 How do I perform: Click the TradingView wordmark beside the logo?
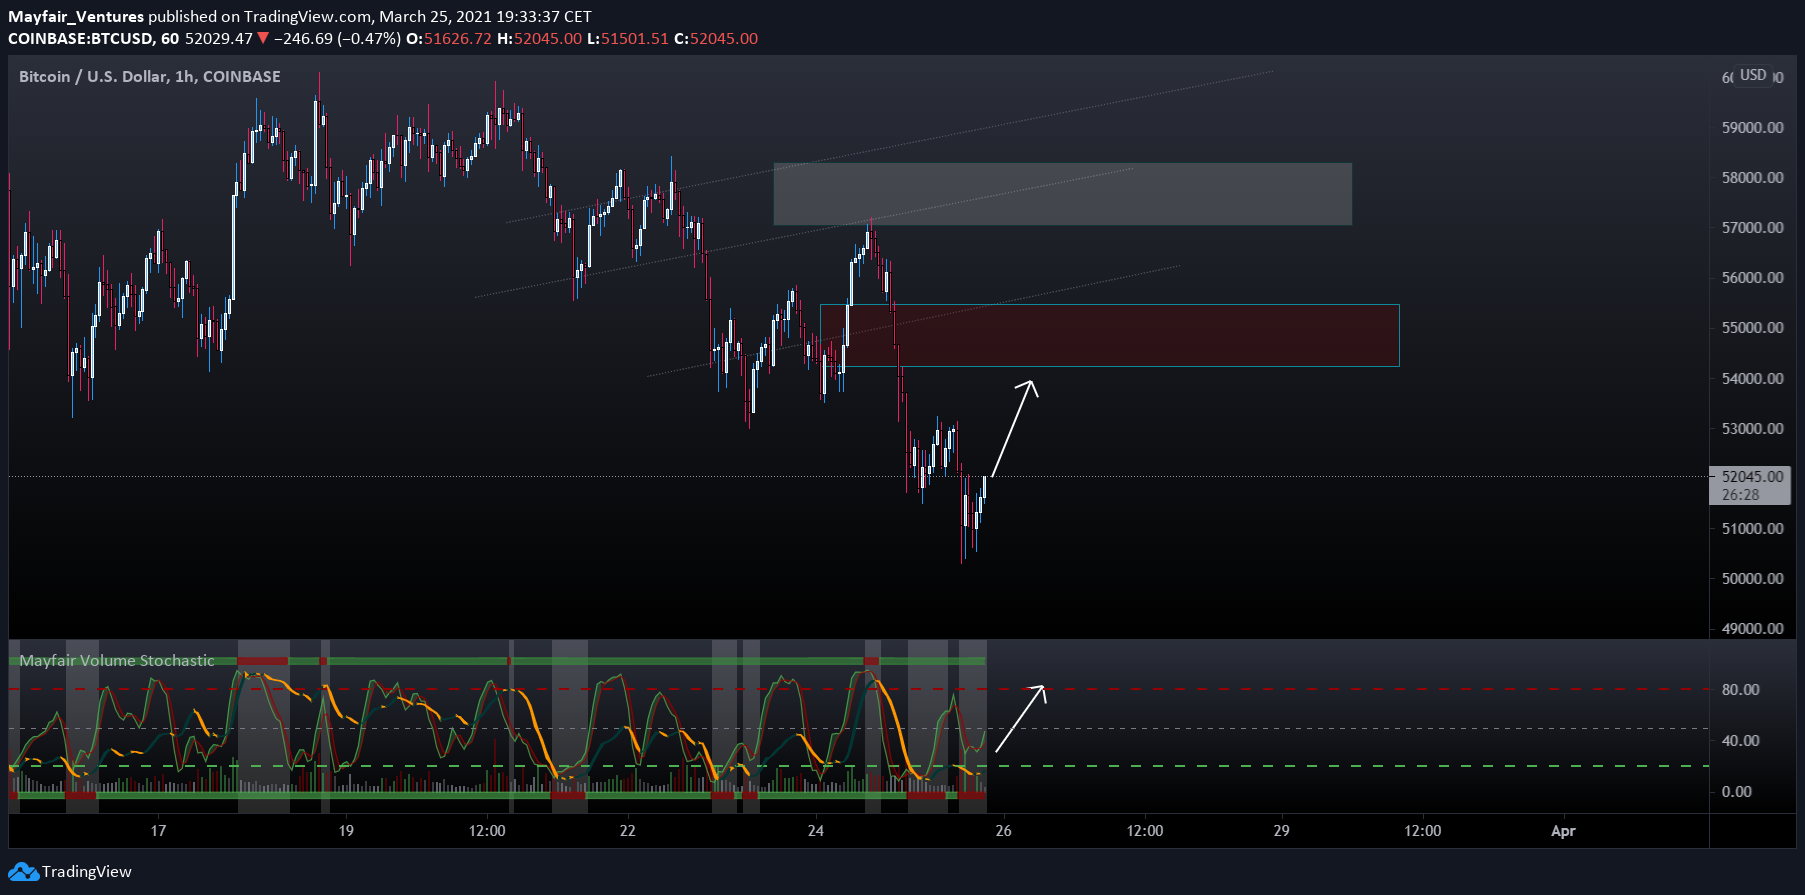87,872
